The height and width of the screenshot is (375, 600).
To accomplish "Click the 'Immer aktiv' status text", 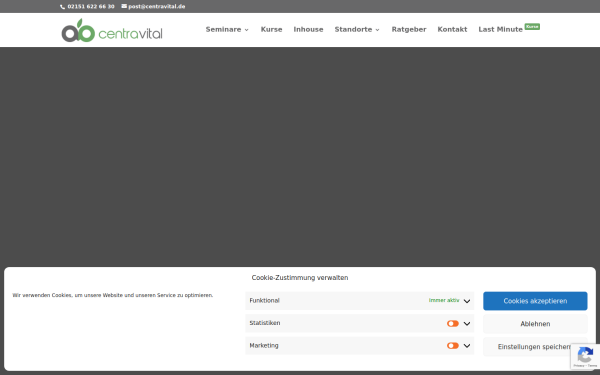I will (444, 301).
